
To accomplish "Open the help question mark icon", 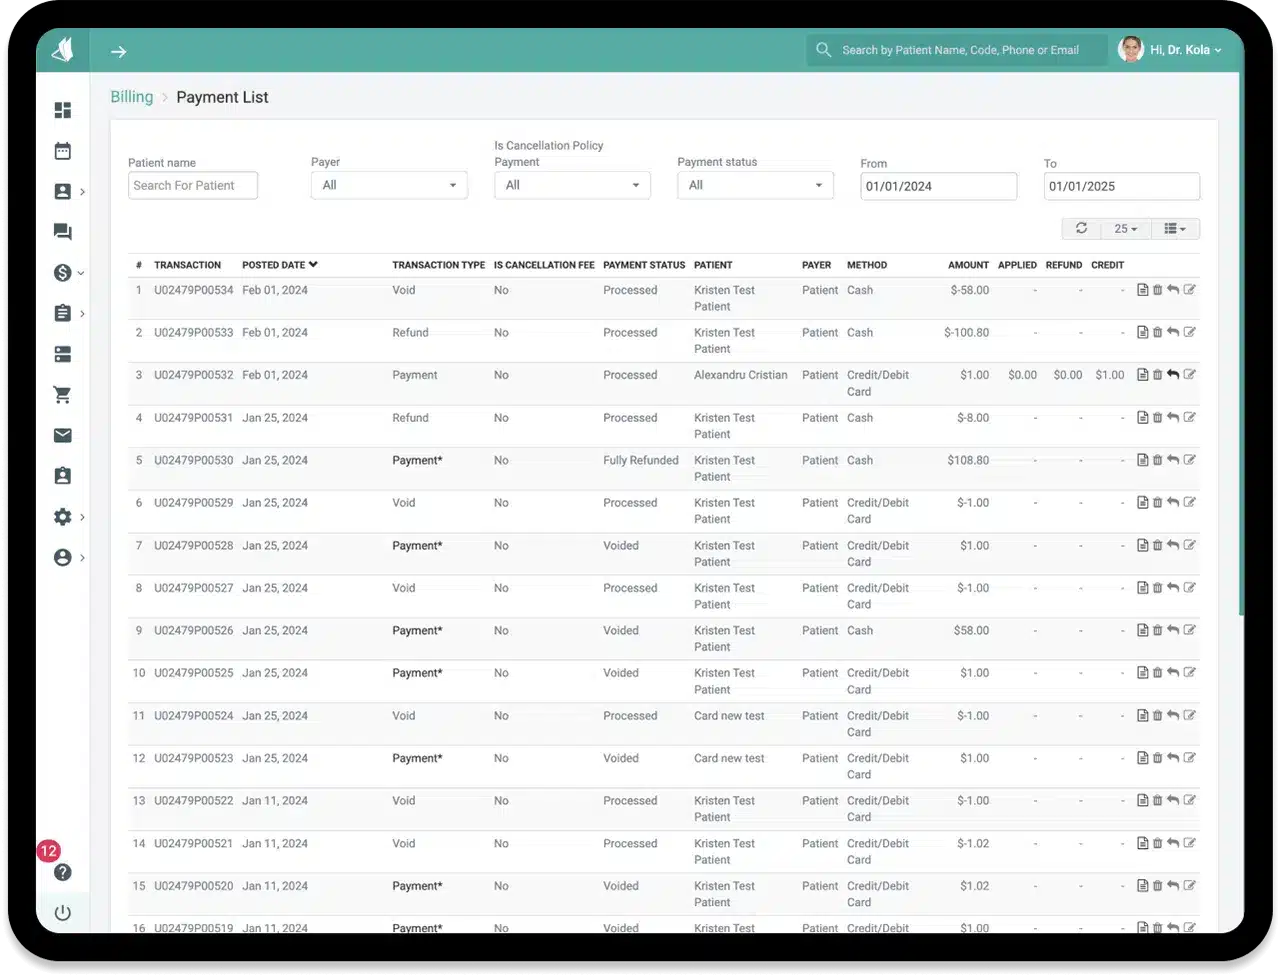I will [x=63, y=872].
